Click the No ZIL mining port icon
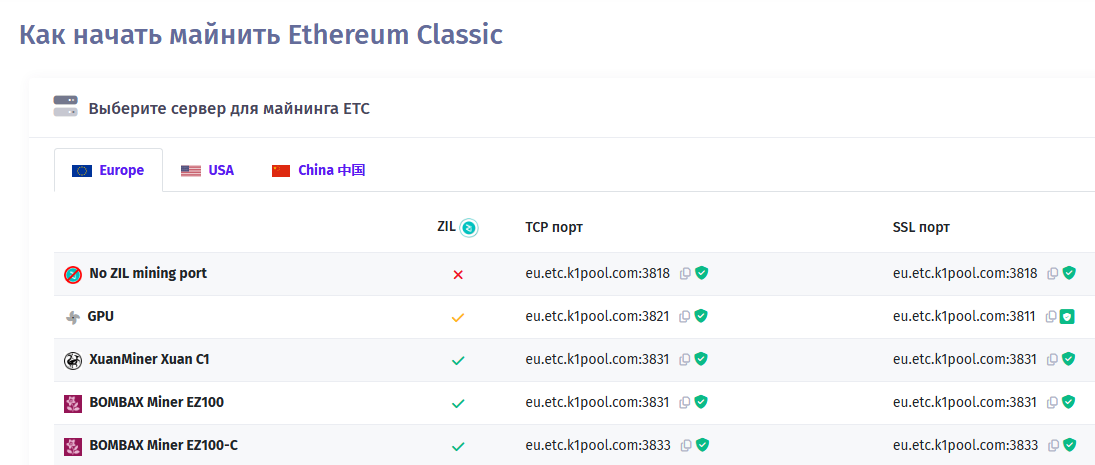 73,274
